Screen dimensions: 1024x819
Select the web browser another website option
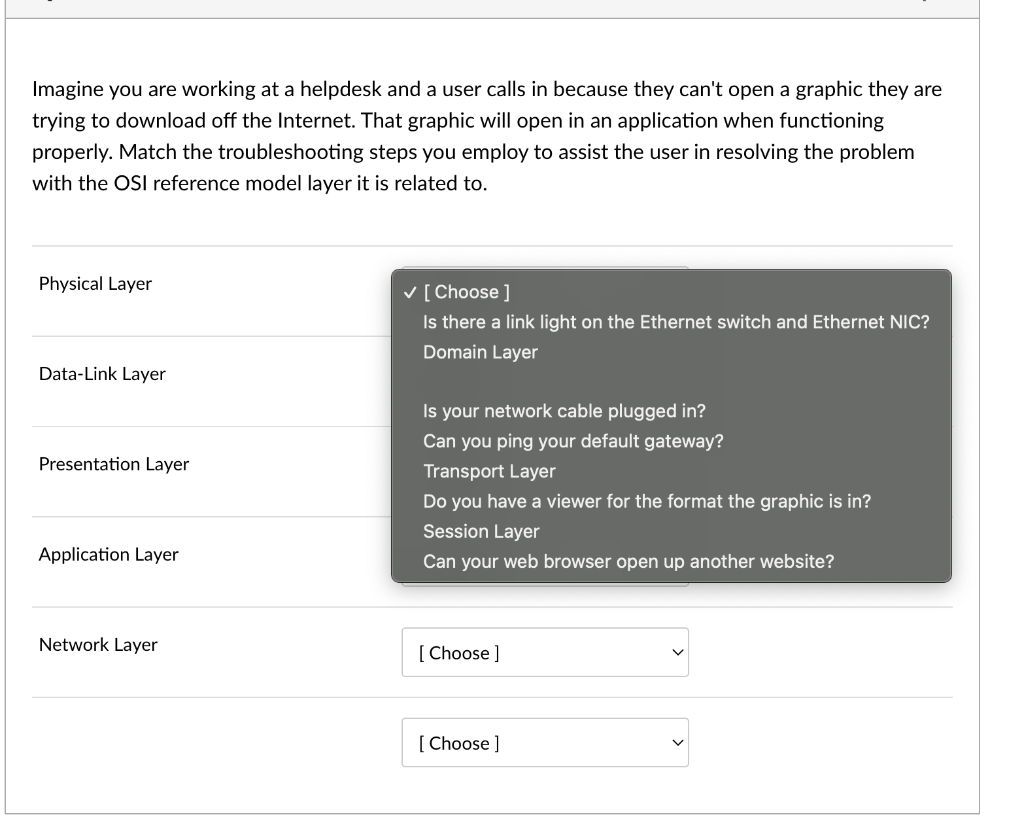point(628,561)
